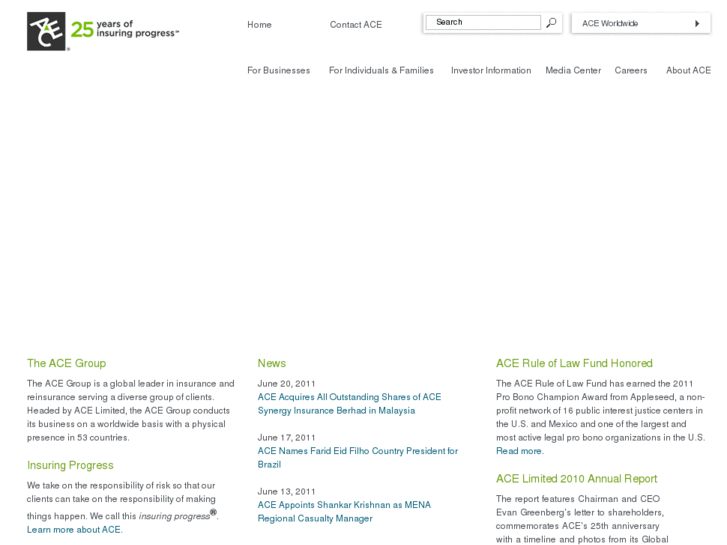Focus the Search input field

point(483,22)
